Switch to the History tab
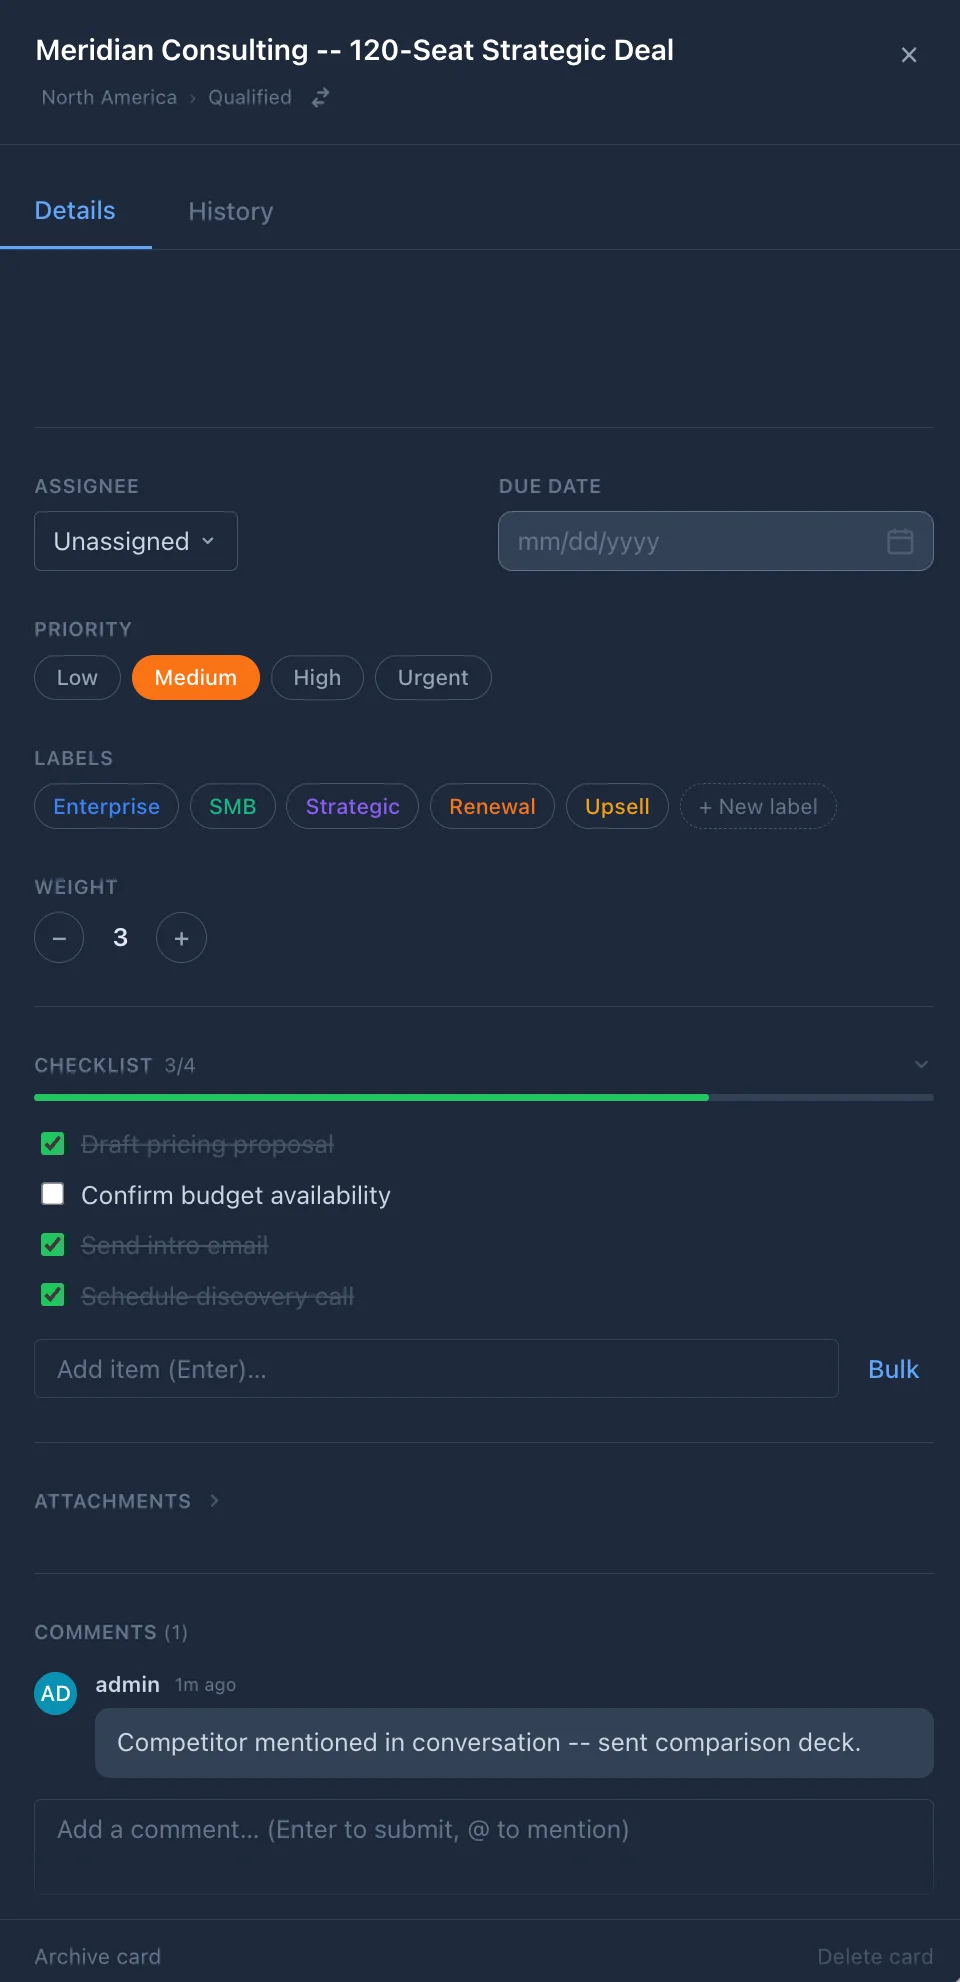The height and width of the screenshot is (1982, 960). coord(231,212)
